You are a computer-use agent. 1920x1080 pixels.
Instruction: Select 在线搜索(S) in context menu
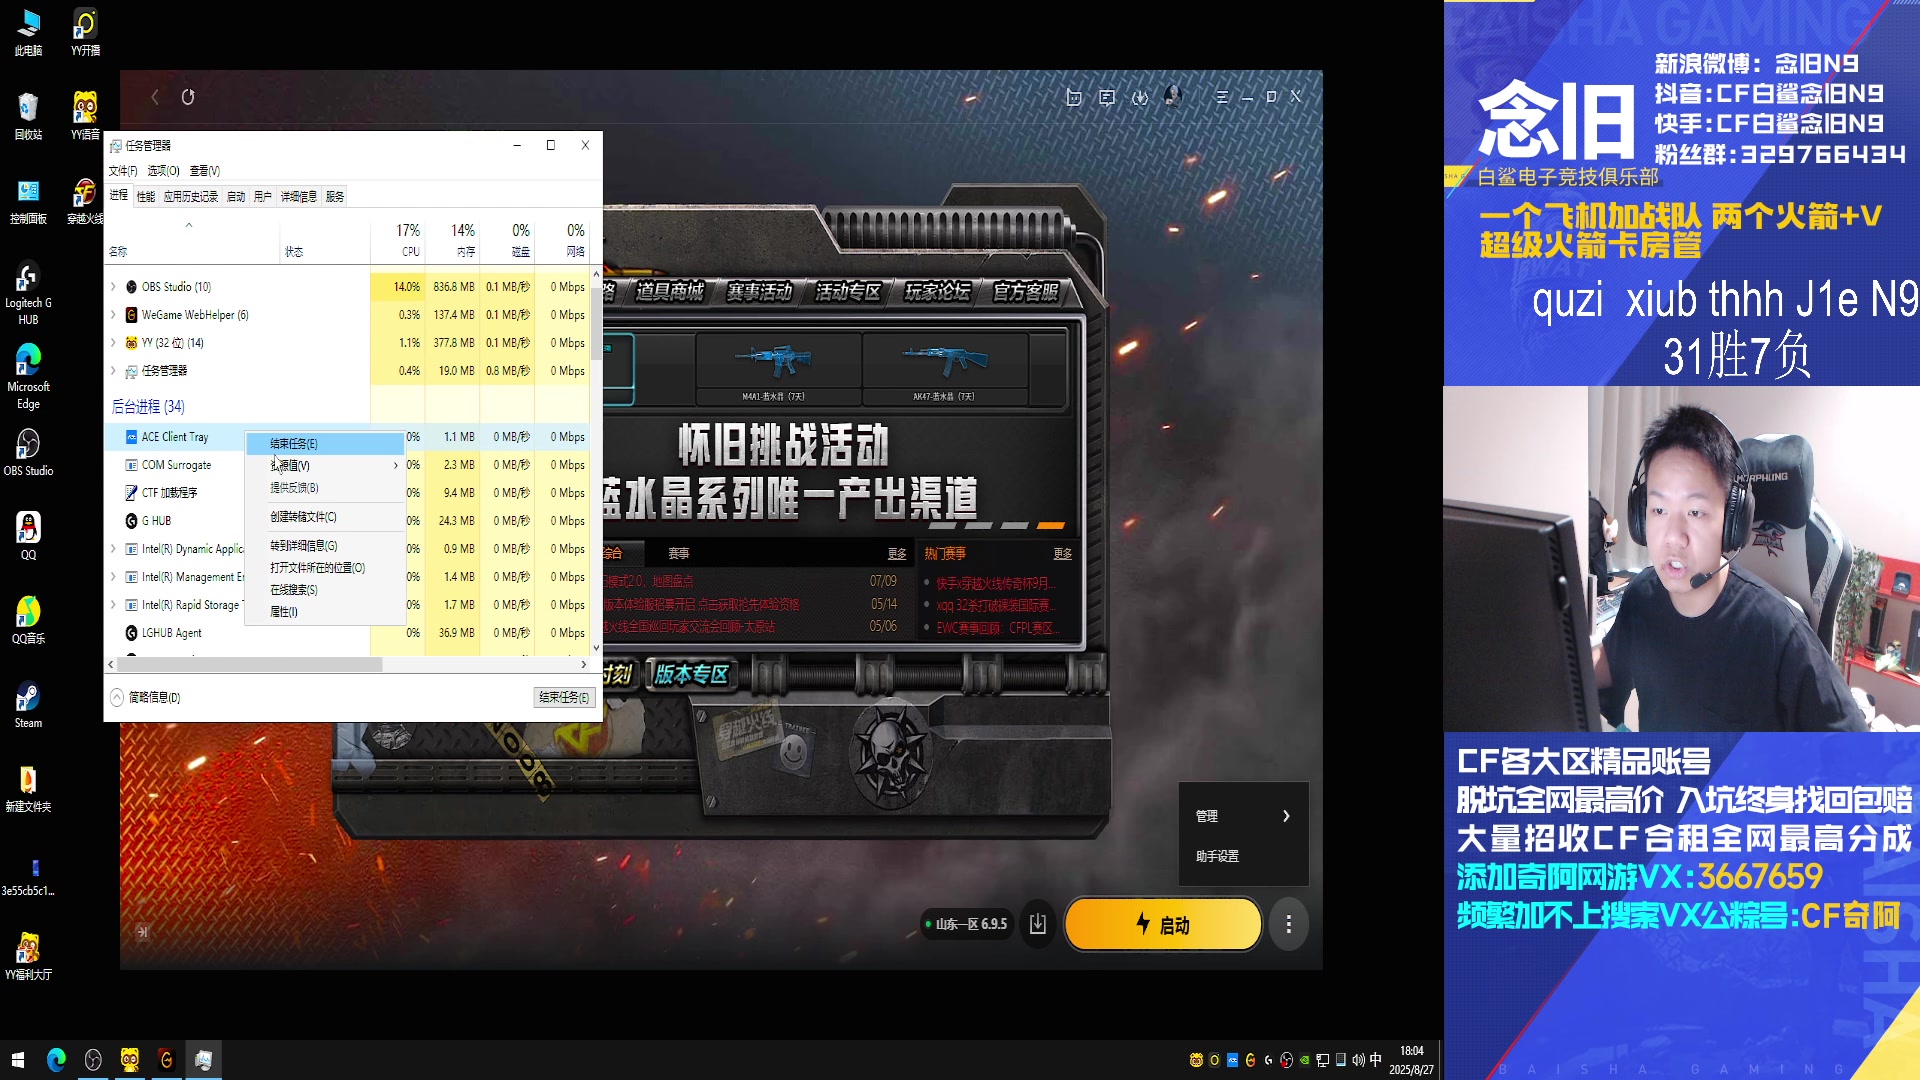coord(325,590)
